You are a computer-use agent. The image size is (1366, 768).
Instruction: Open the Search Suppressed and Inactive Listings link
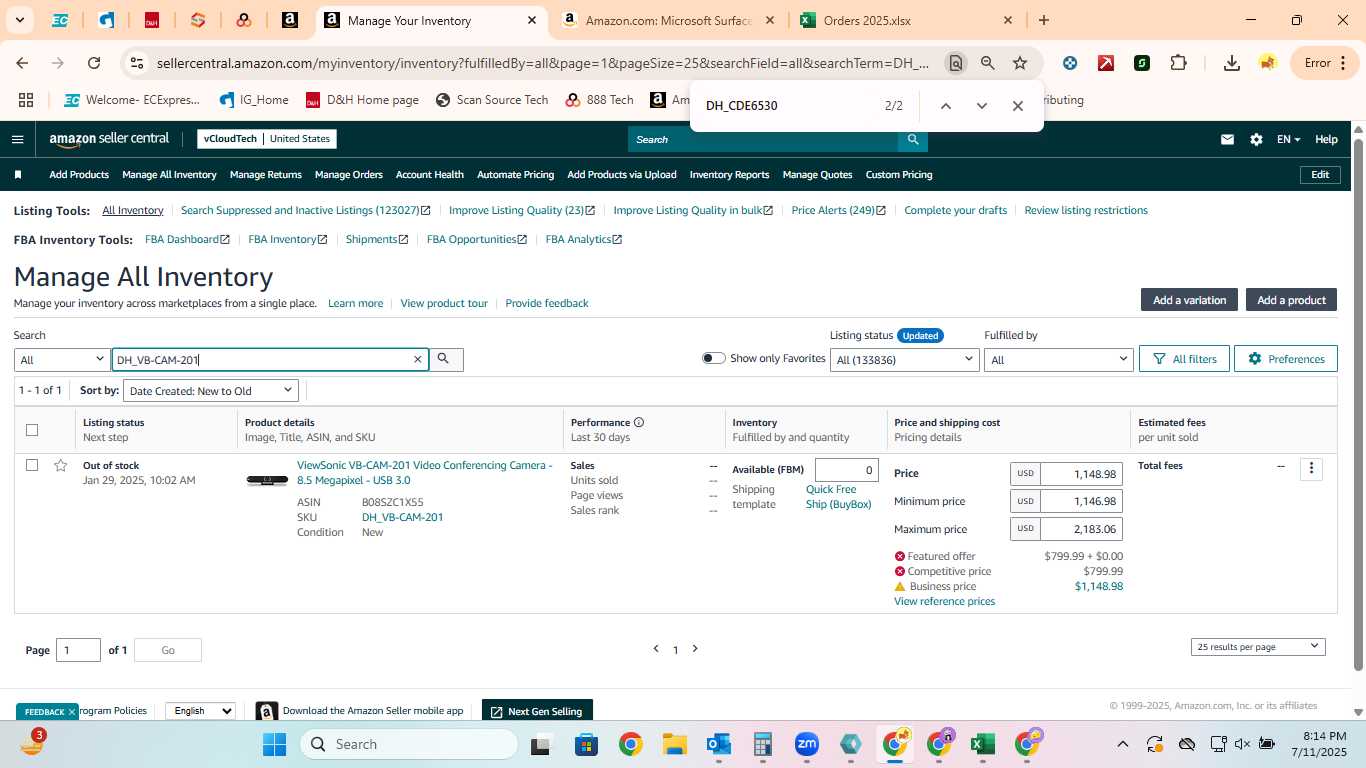pos(305,210)
